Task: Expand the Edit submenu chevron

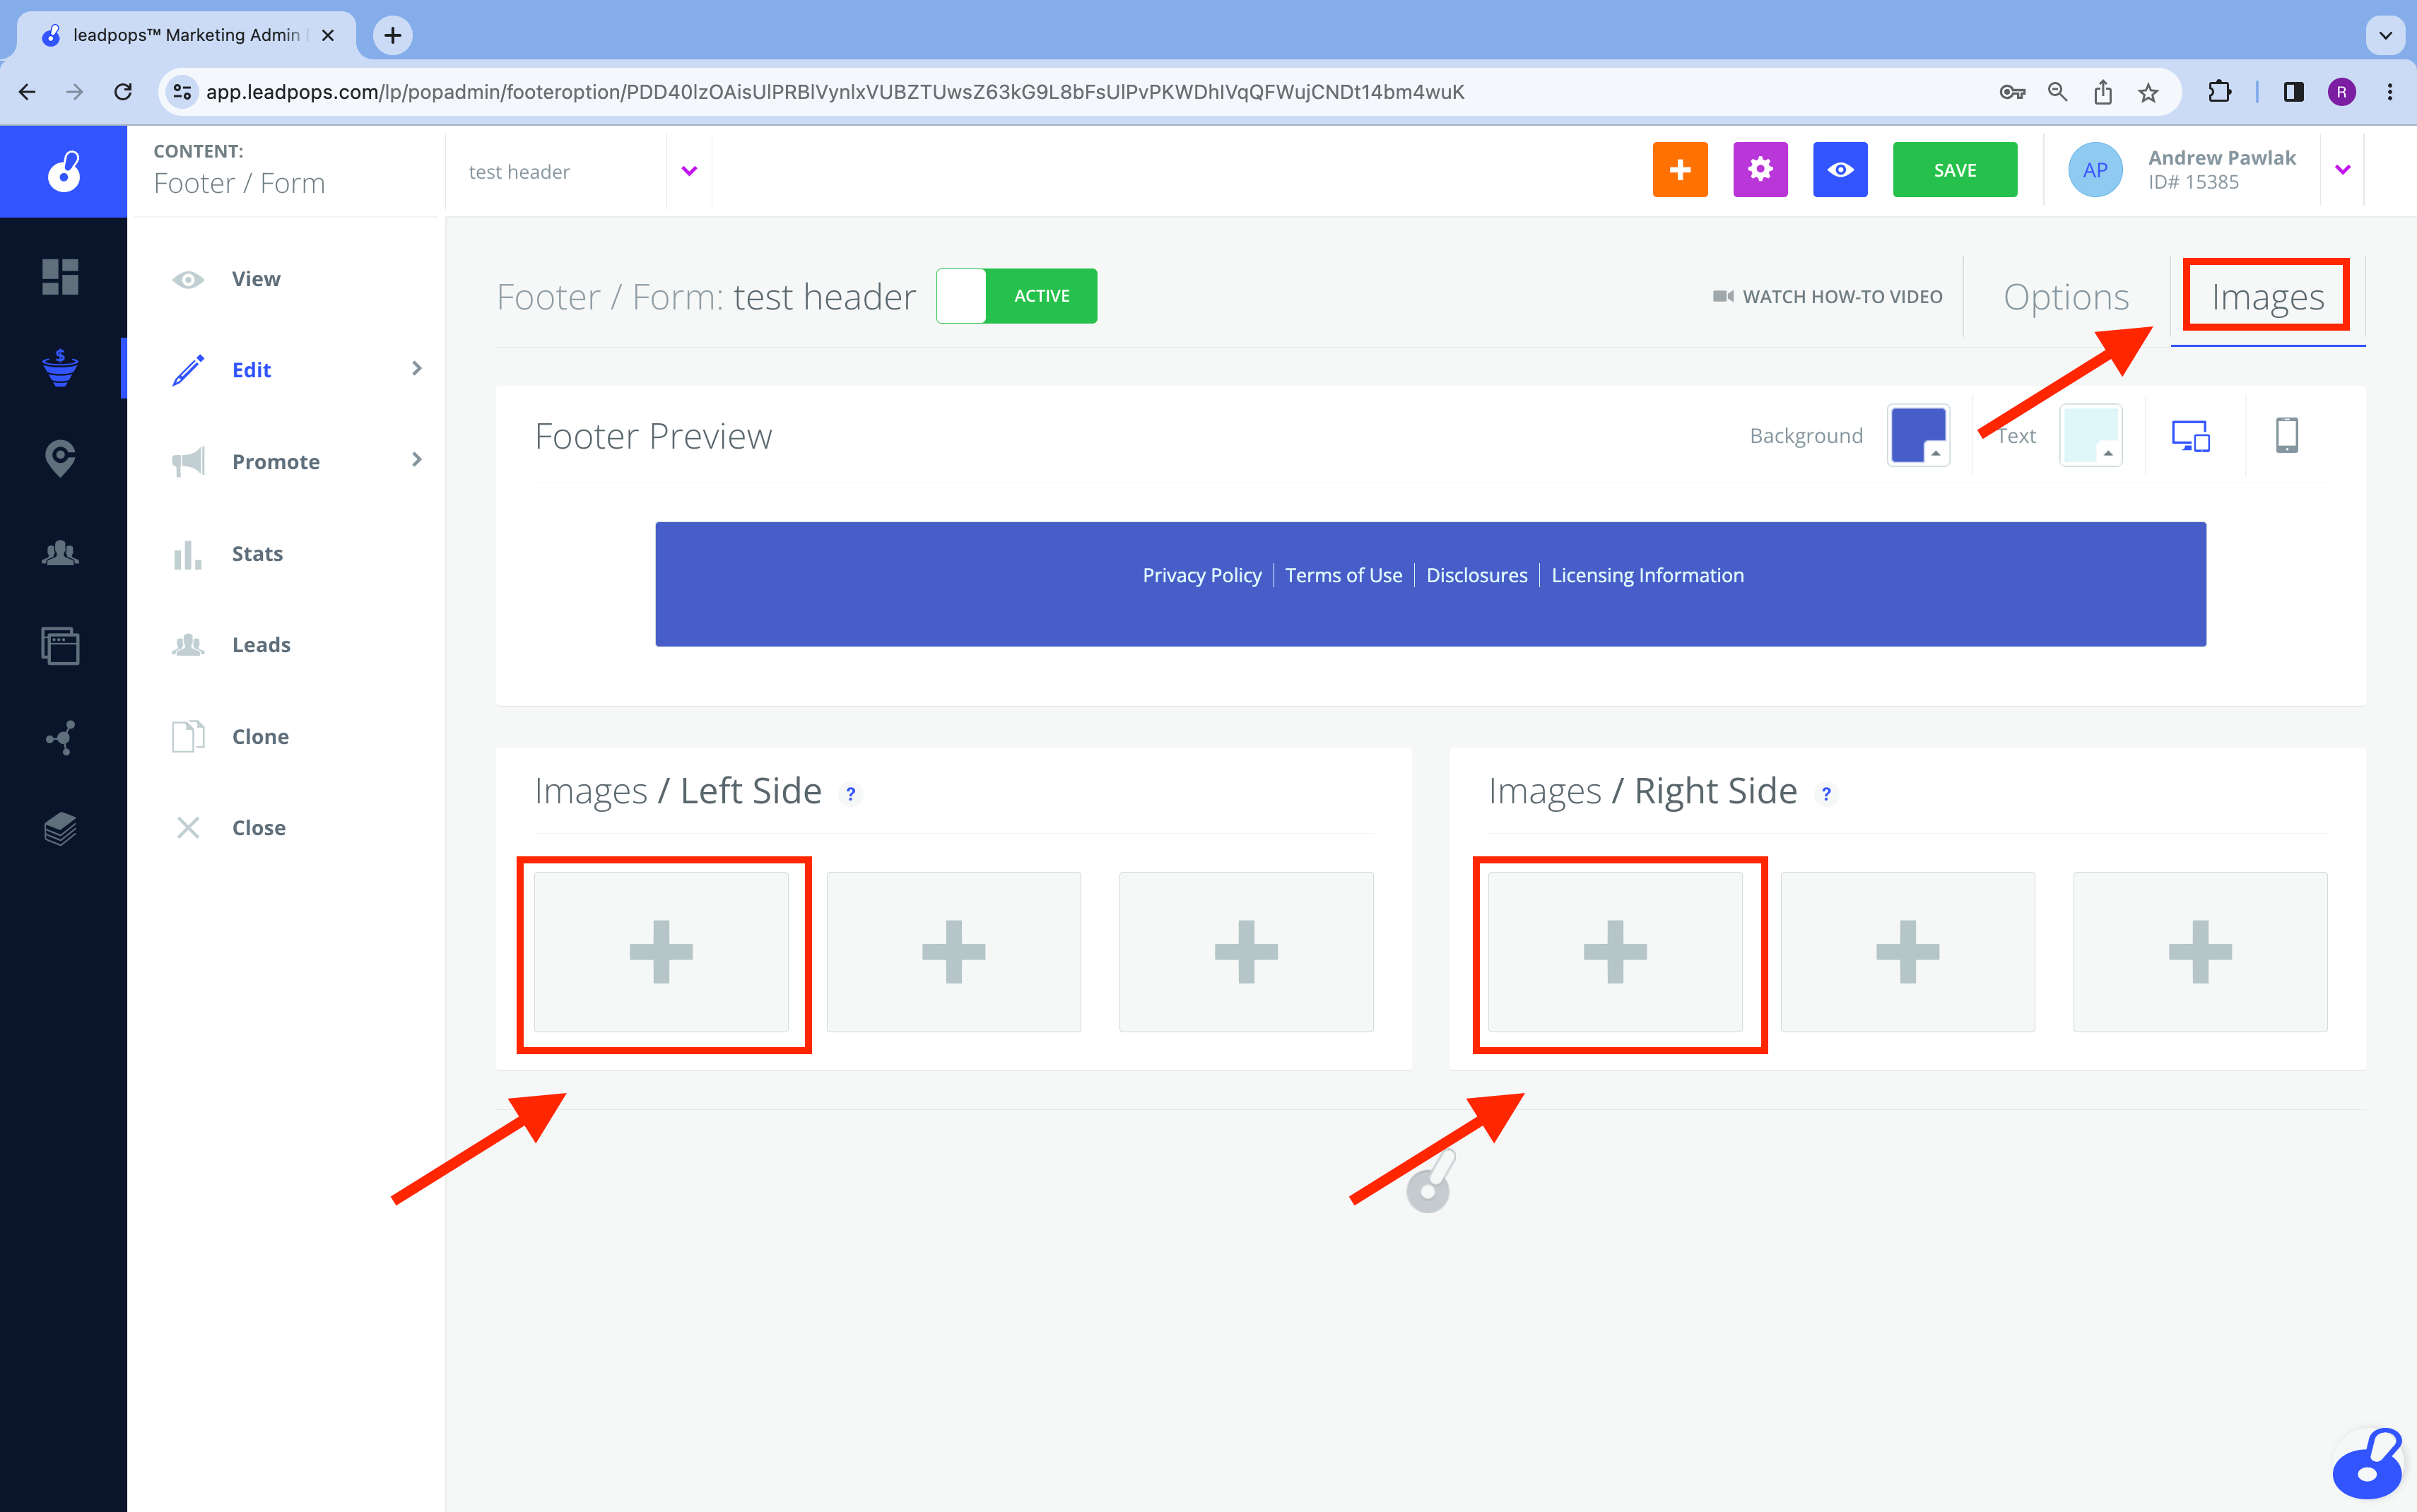Action: 417,369
